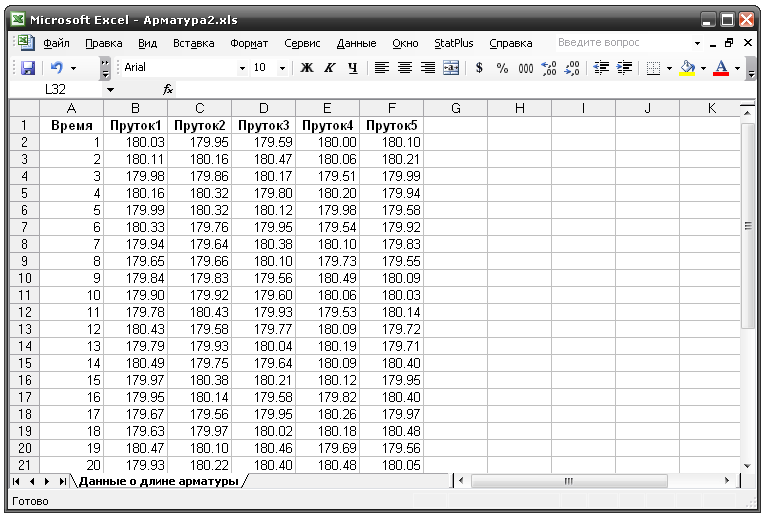This screenshot has width=765, height=516.
Task: Expand formatting toolbar options at right end
Action: pyautogui.click(x=751, y=68)
